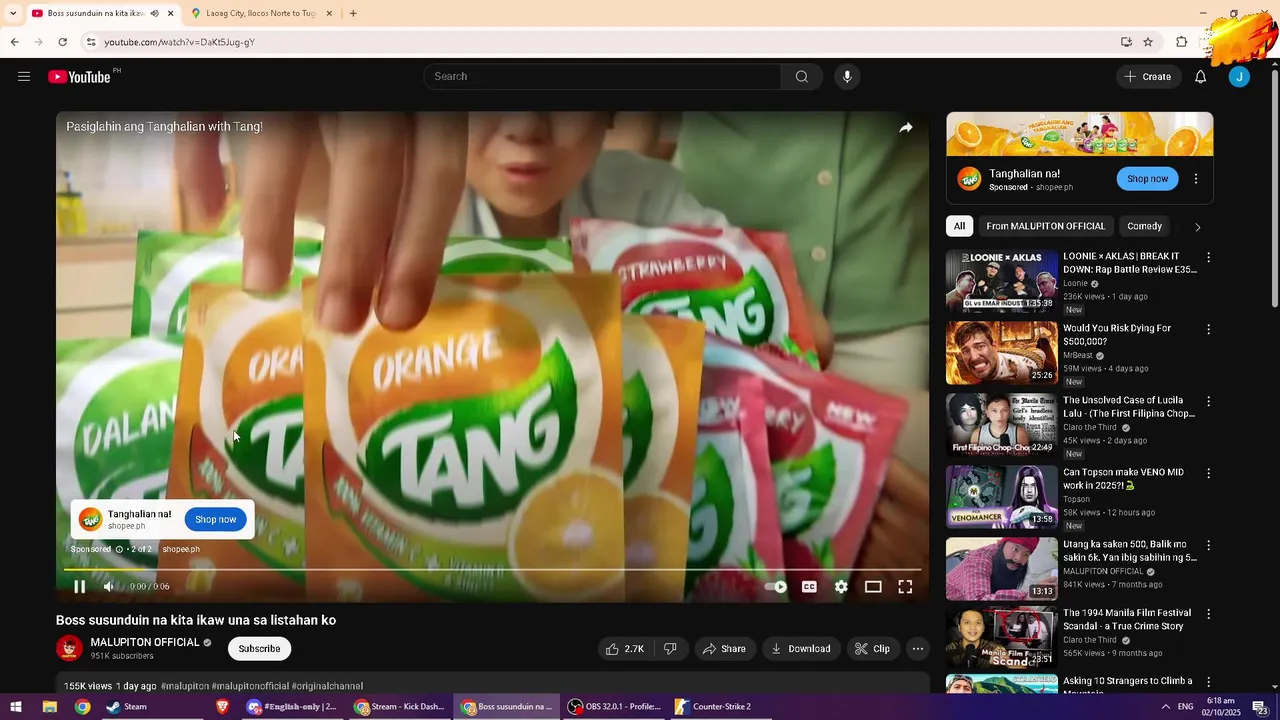Click the video progress bar

coord(492,570)
